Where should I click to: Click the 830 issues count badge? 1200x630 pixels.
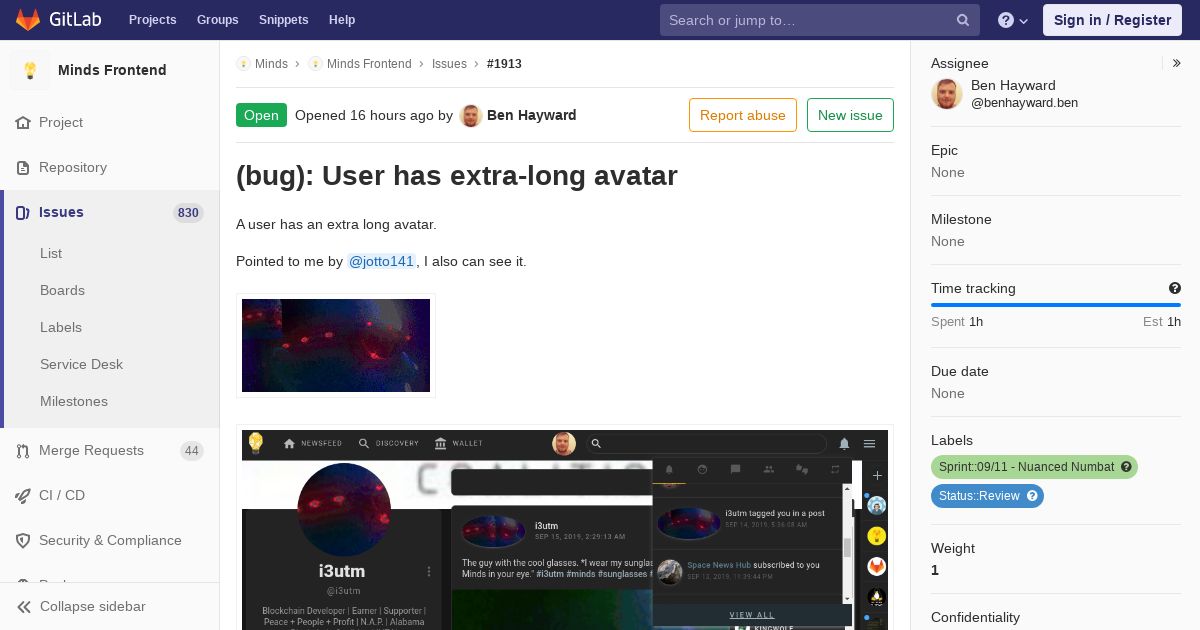tap(188, 212)
